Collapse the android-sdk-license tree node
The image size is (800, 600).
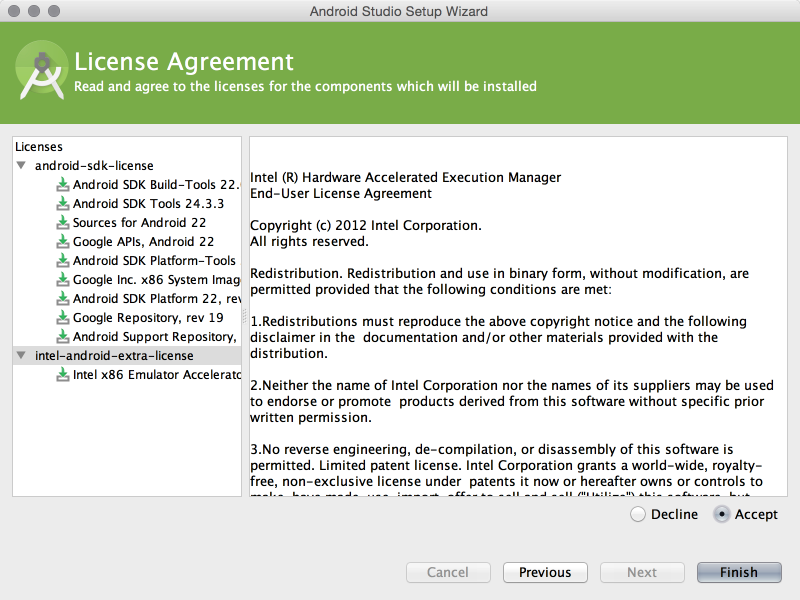point(21,165)
